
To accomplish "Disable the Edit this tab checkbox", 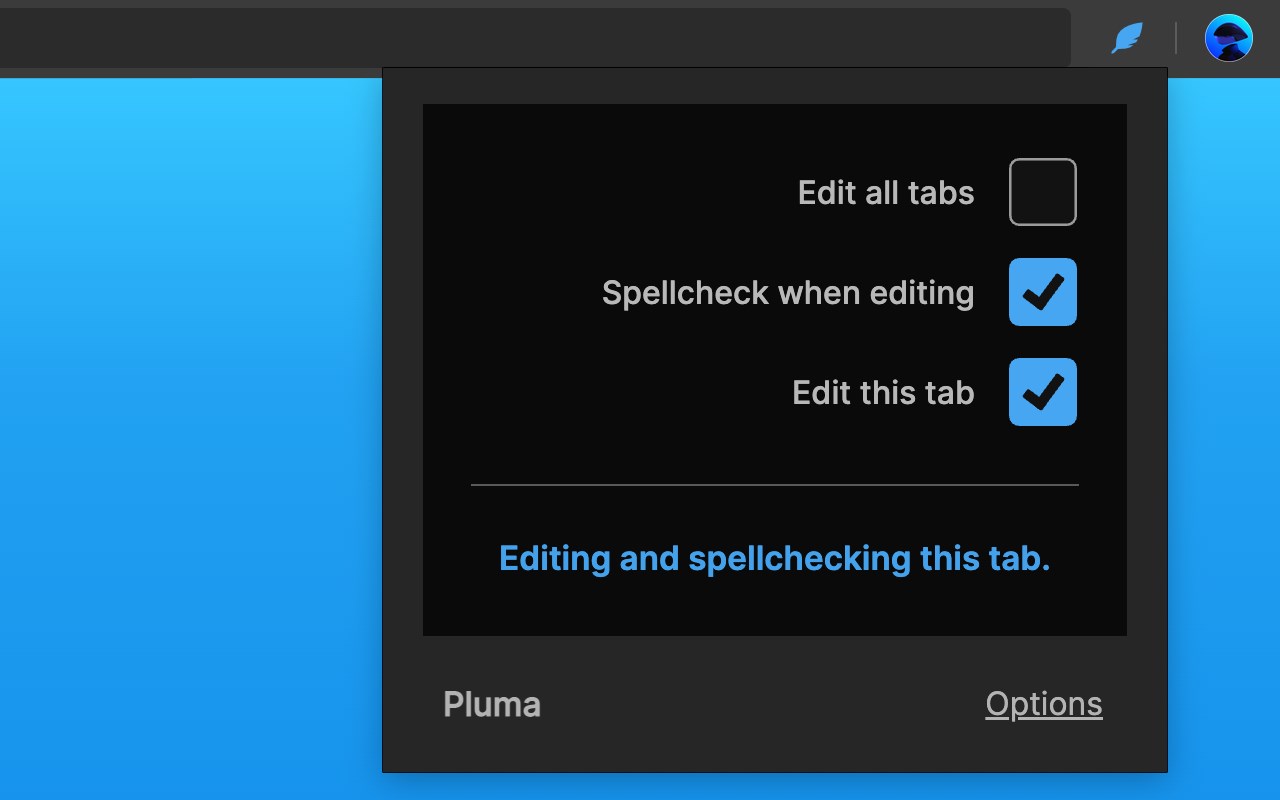I will tap(1042, 392).
